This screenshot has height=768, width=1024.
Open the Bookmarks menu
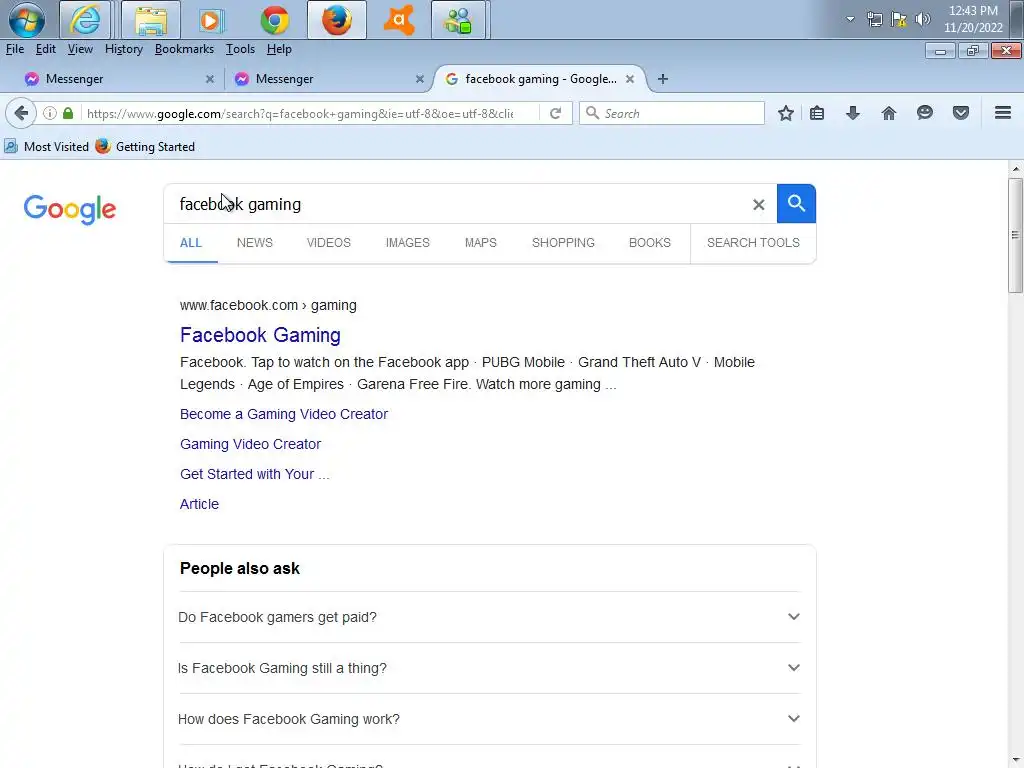tap(184, 49)
